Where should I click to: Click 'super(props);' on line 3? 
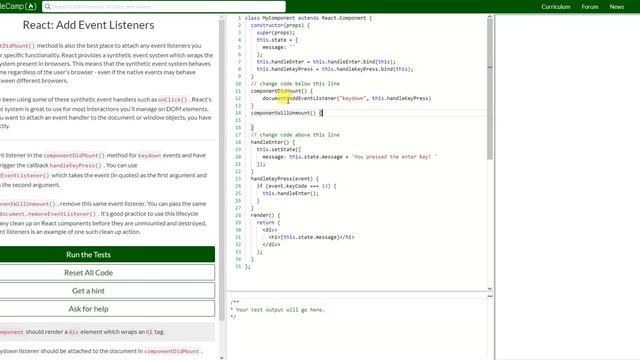(x=276, y=33)
